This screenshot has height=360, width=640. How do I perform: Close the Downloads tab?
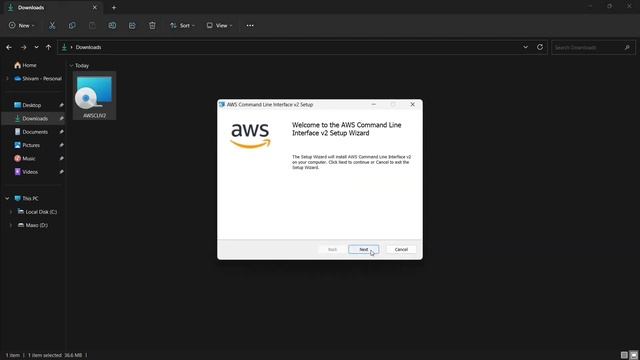pyautogui.click(x=95, y=7)
